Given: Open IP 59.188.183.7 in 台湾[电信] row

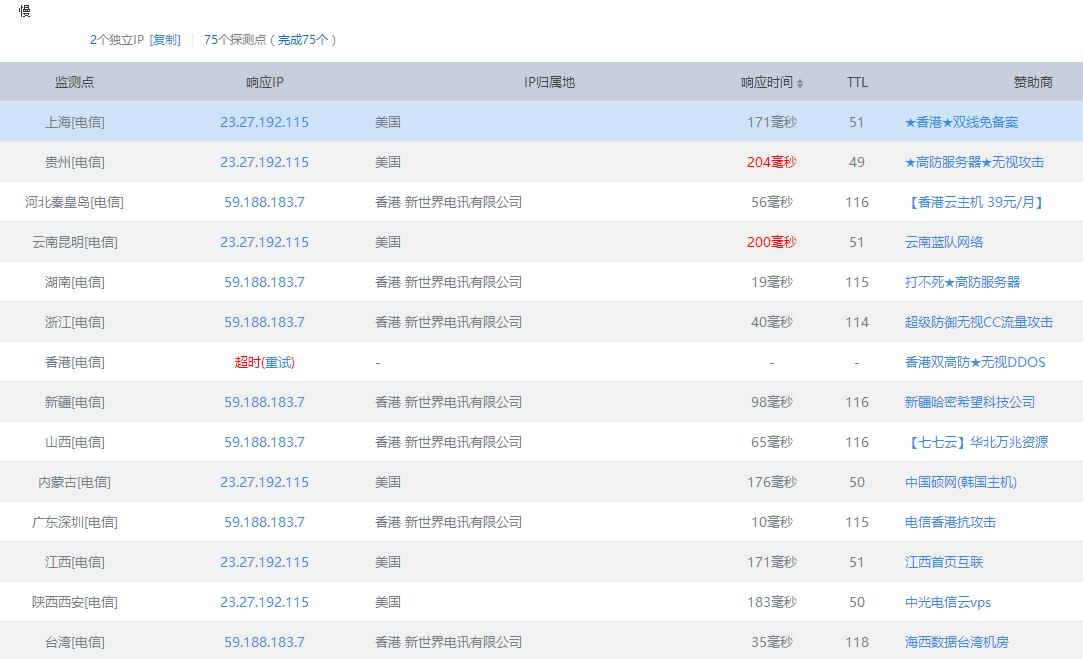Looking at the screenshot, I should (264, 642).
